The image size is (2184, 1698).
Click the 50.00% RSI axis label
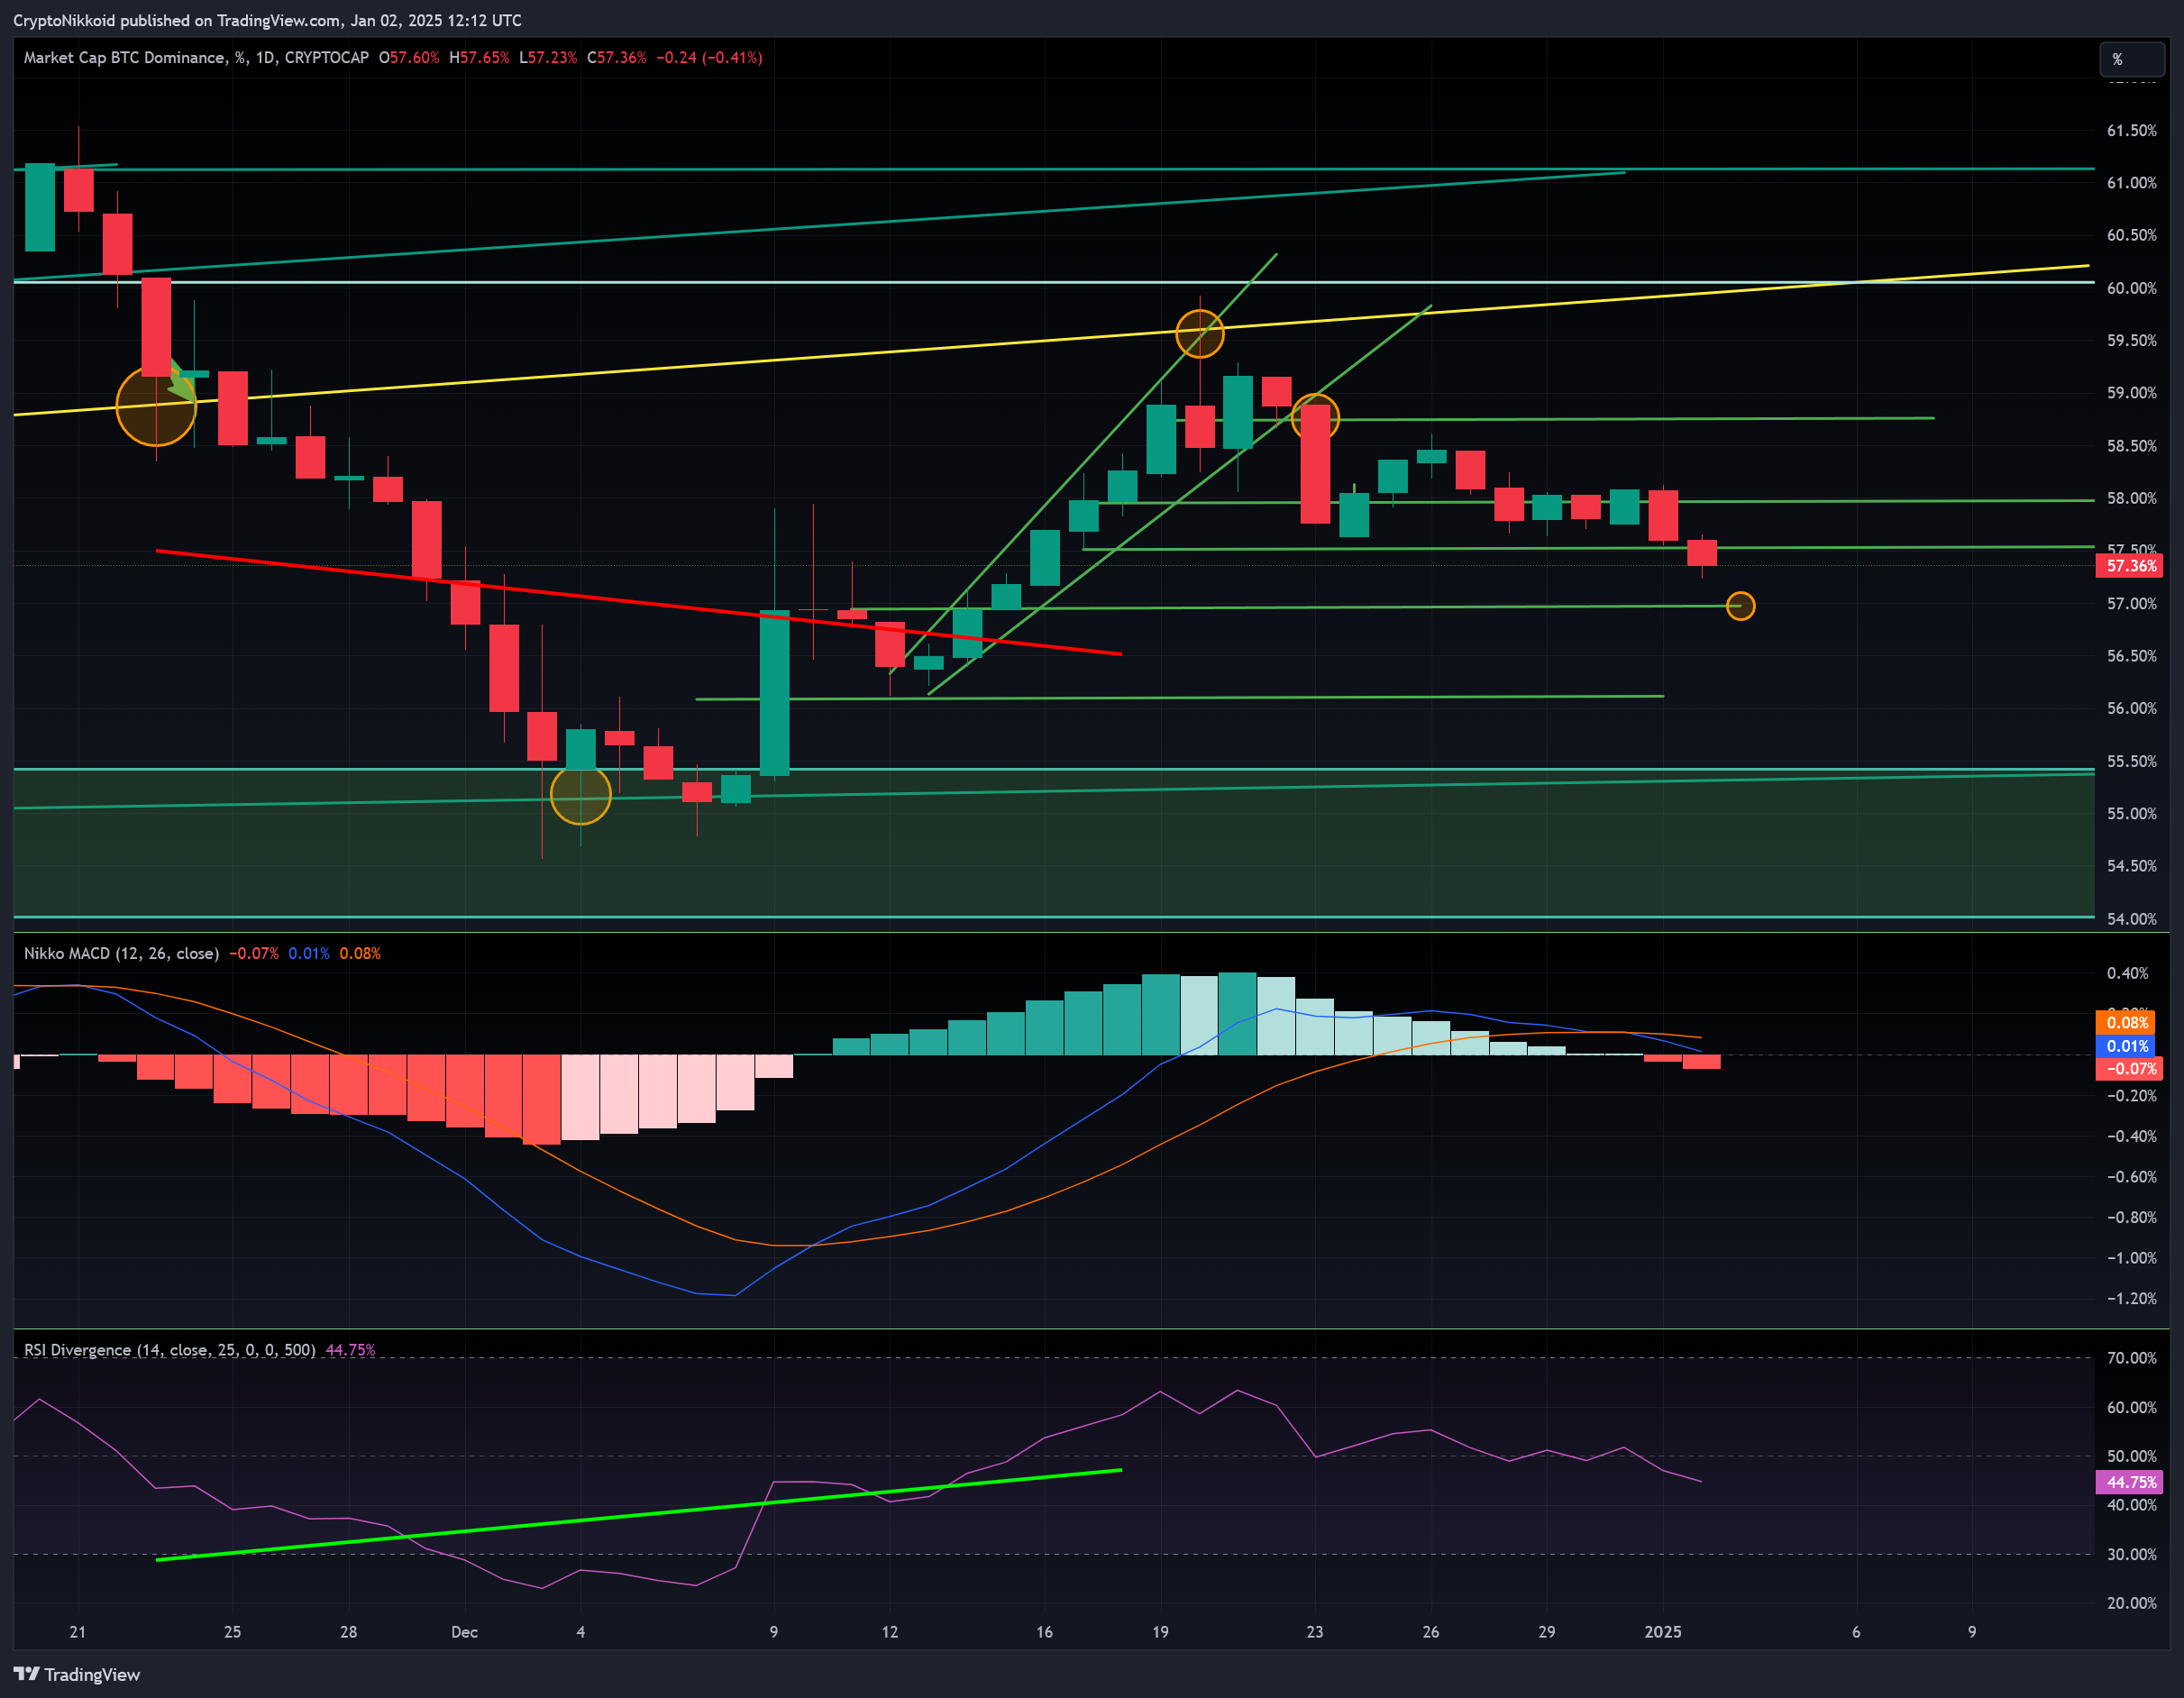point(2132,1456)
